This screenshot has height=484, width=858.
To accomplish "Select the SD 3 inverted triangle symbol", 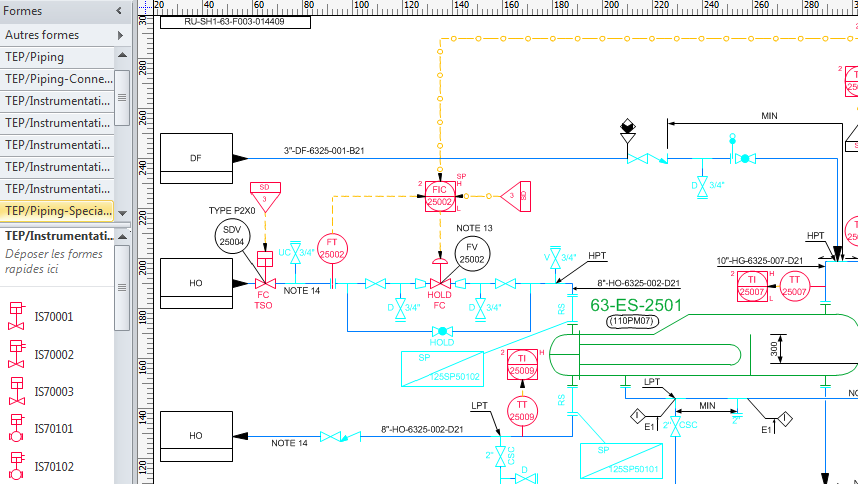I will click(x=265, y=198).
